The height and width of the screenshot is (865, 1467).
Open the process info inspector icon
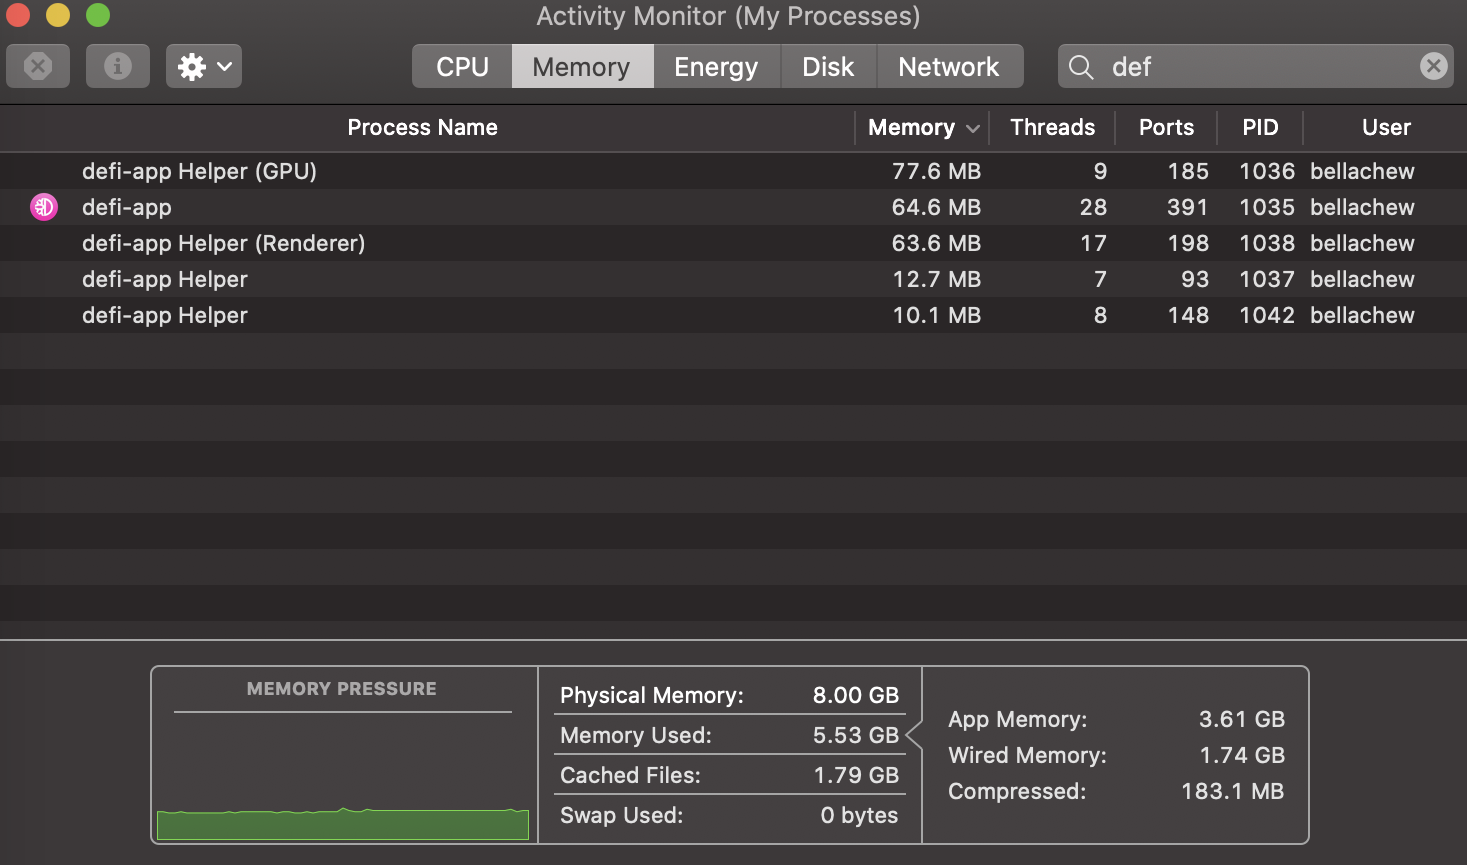[118, 66]
